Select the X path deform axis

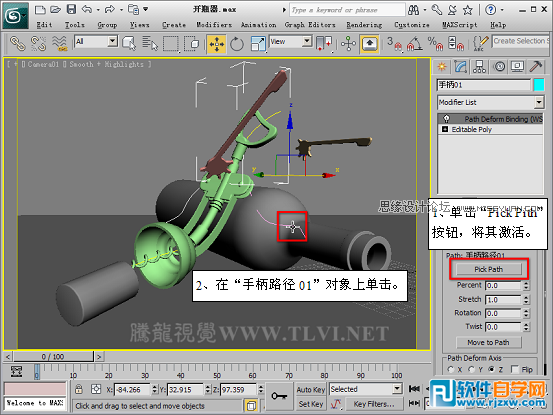pyautogui.click(x=451, y=370)
